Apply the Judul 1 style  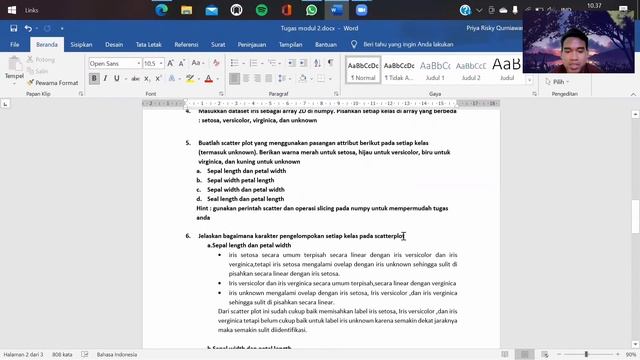click(435, 70)
